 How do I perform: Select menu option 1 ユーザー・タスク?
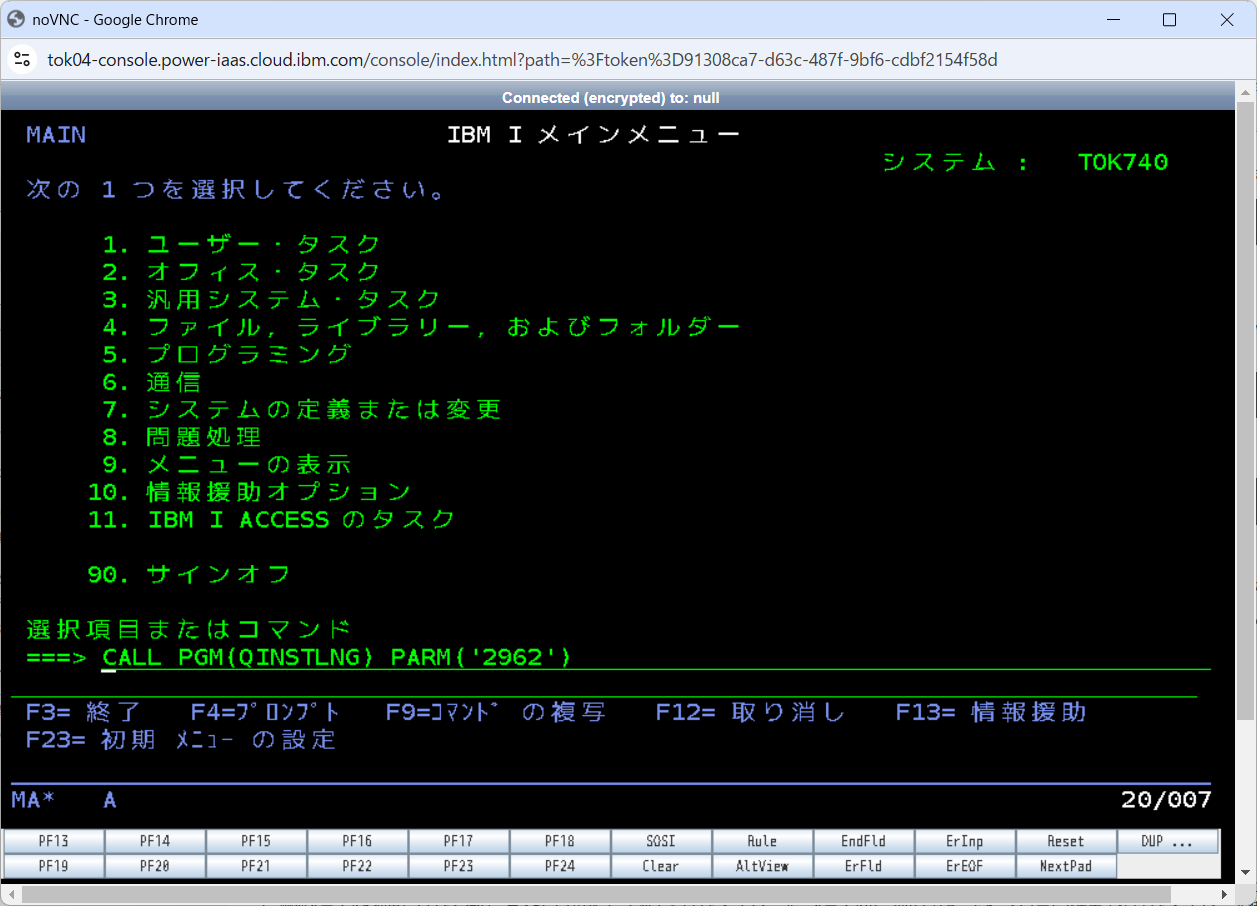[x=241, y=244]
